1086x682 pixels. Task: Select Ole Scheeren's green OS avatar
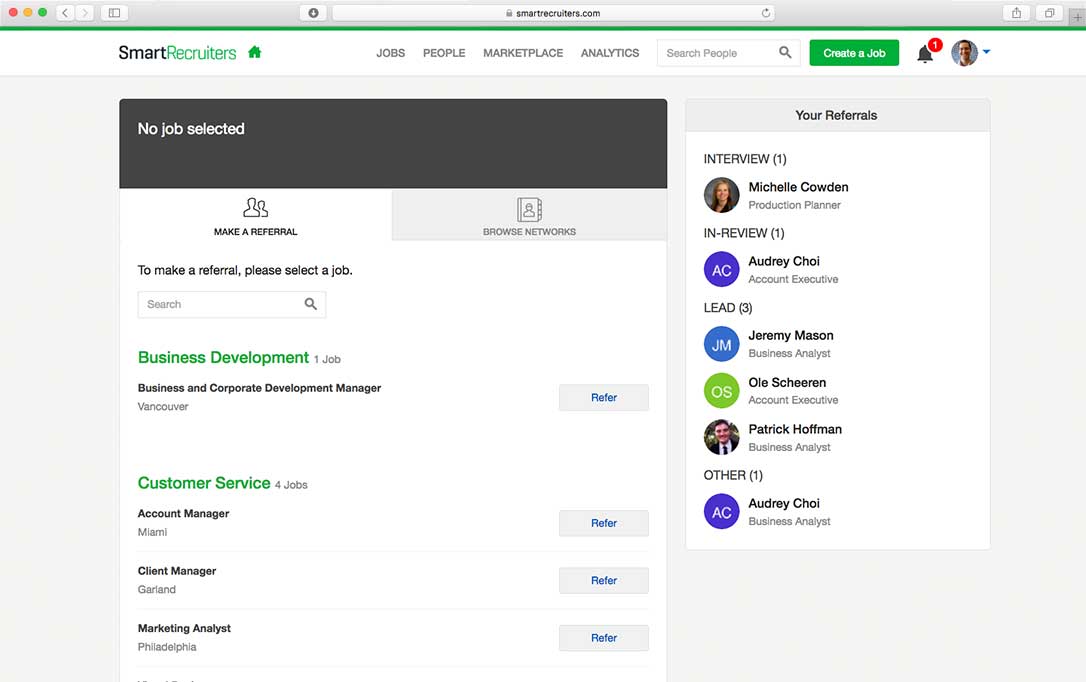pyautogui.click(x=721, y=391)
